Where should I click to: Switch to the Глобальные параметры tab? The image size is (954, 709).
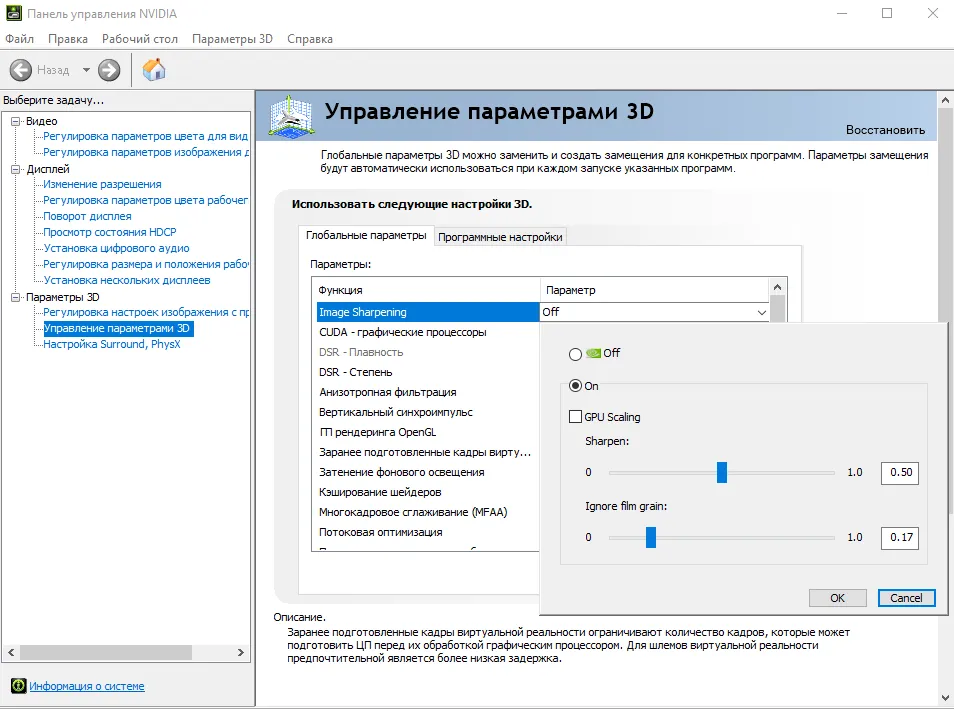pyautogui.click(x=366, y=236)
